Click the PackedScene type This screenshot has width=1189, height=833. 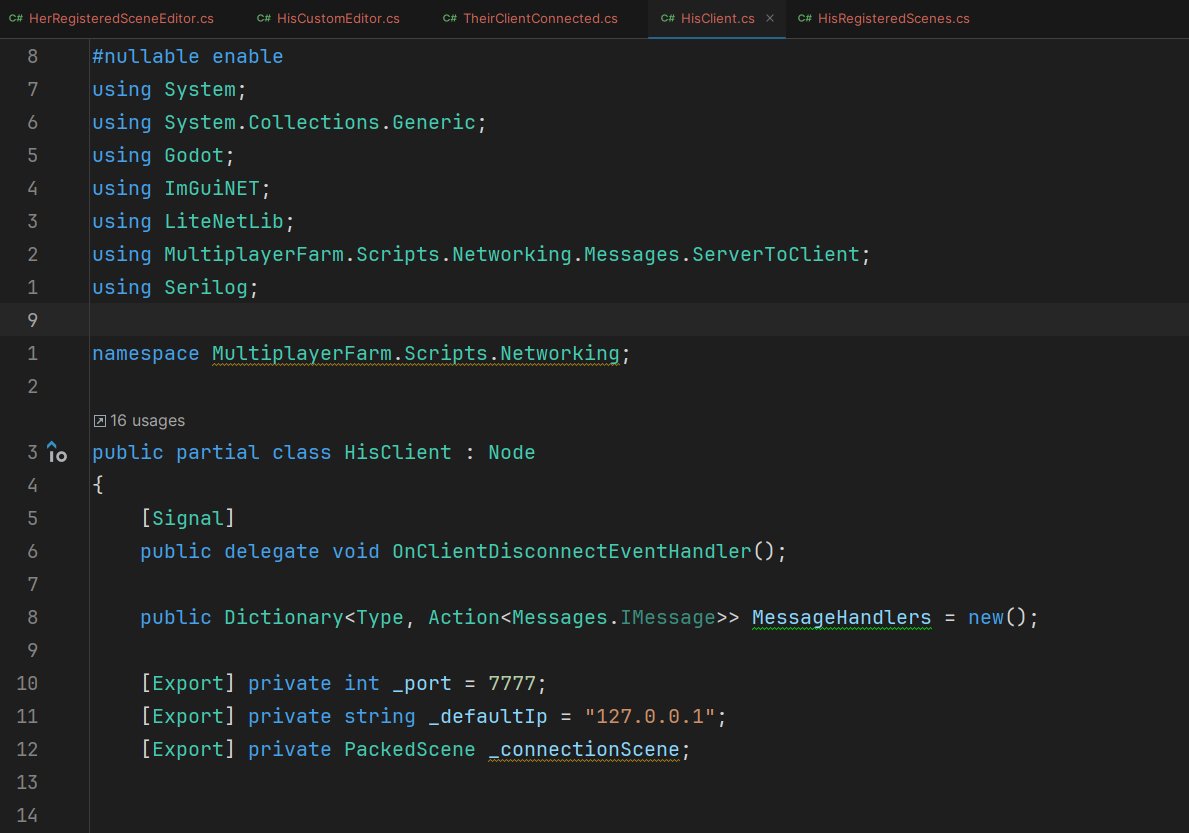[409, 750]
